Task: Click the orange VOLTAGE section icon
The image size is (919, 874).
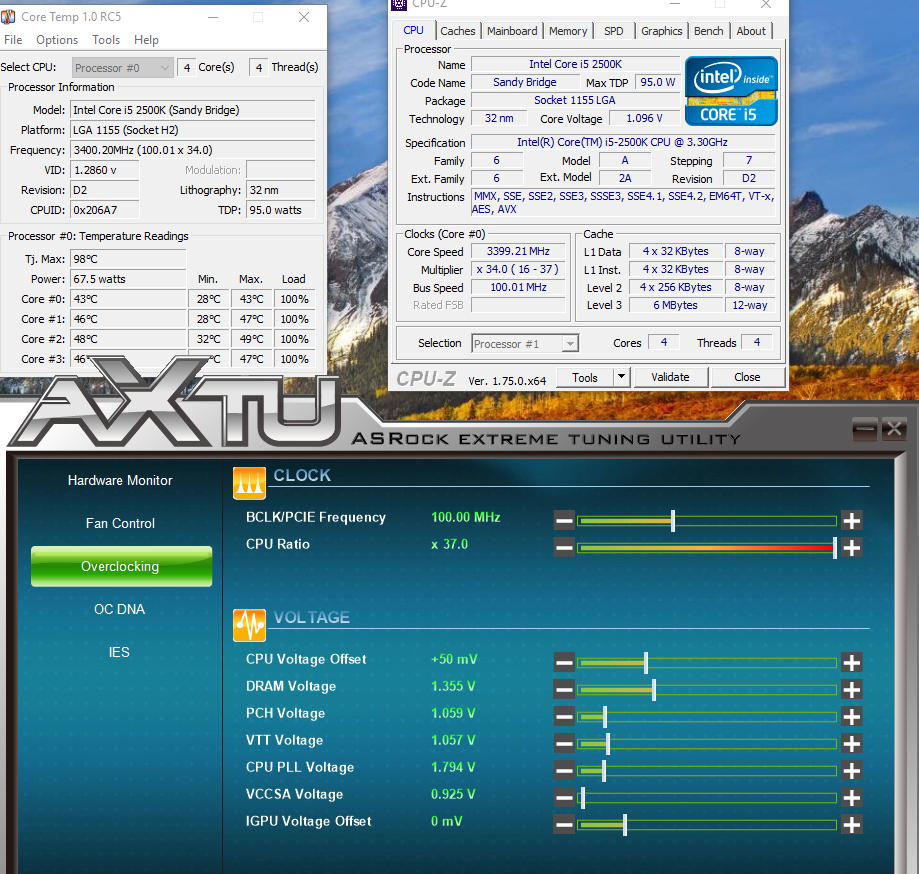Action: (x=249, y=625)
